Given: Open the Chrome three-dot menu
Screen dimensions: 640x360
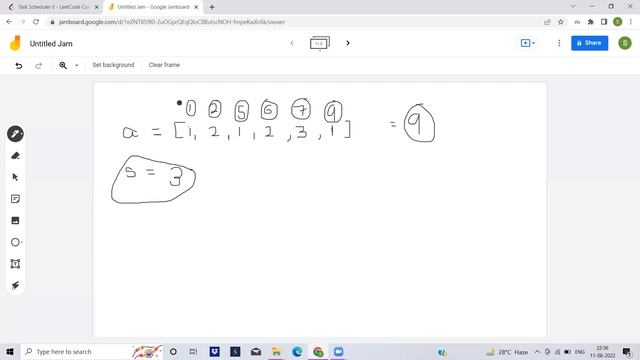Looking at the screenshot, I should pos(631,22).
